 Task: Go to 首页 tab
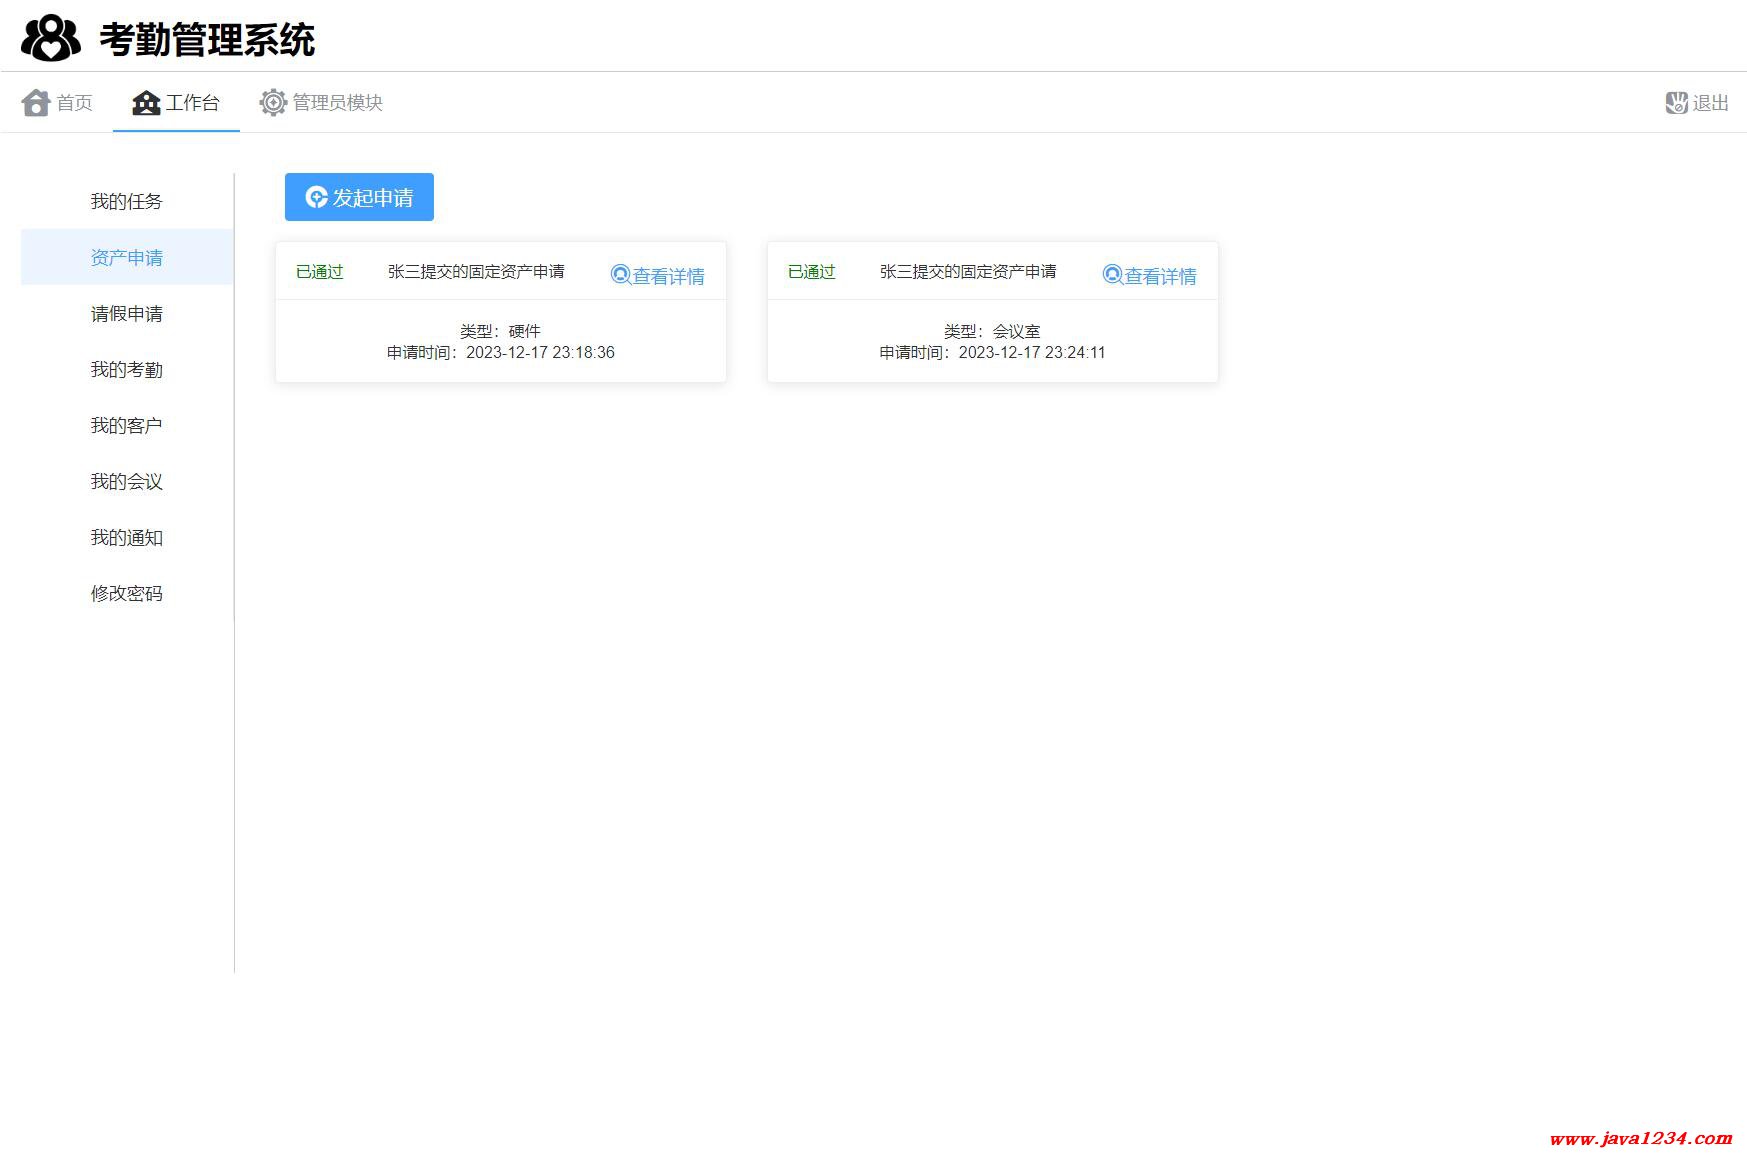point(57,103)
